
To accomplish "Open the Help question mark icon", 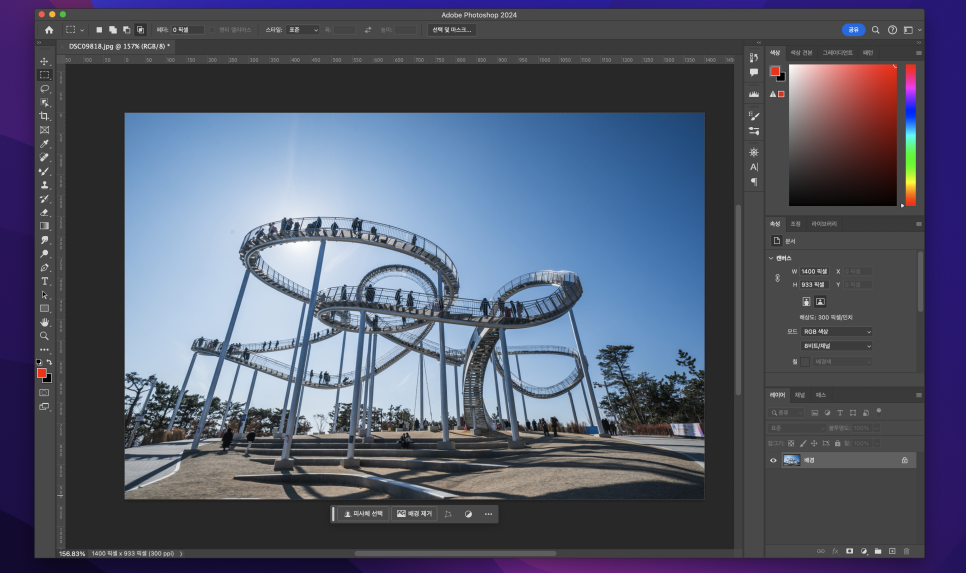I will (x=892, y=30).
